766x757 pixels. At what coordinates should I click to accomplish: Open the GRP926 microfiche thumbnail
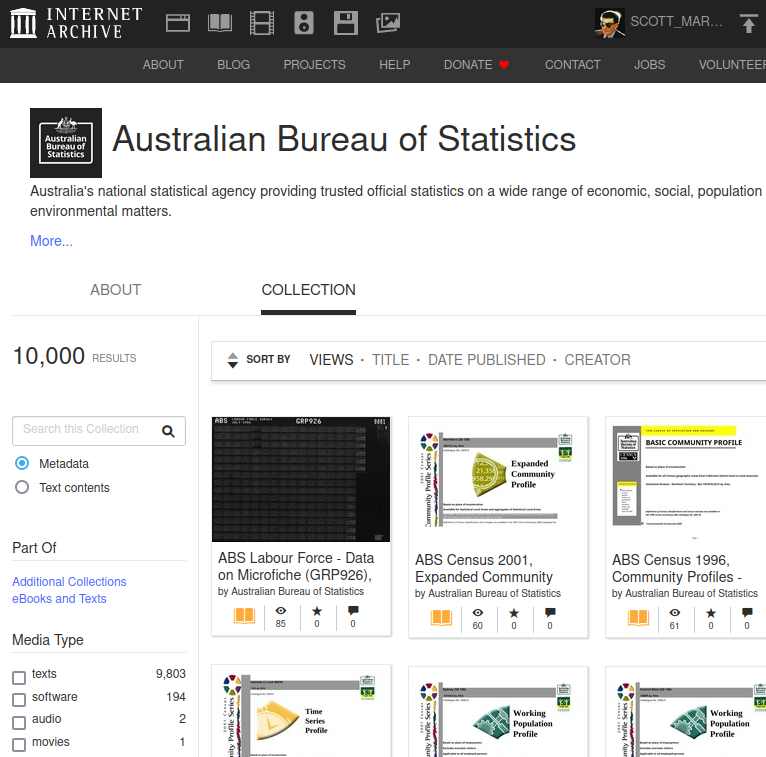[301, 479]
